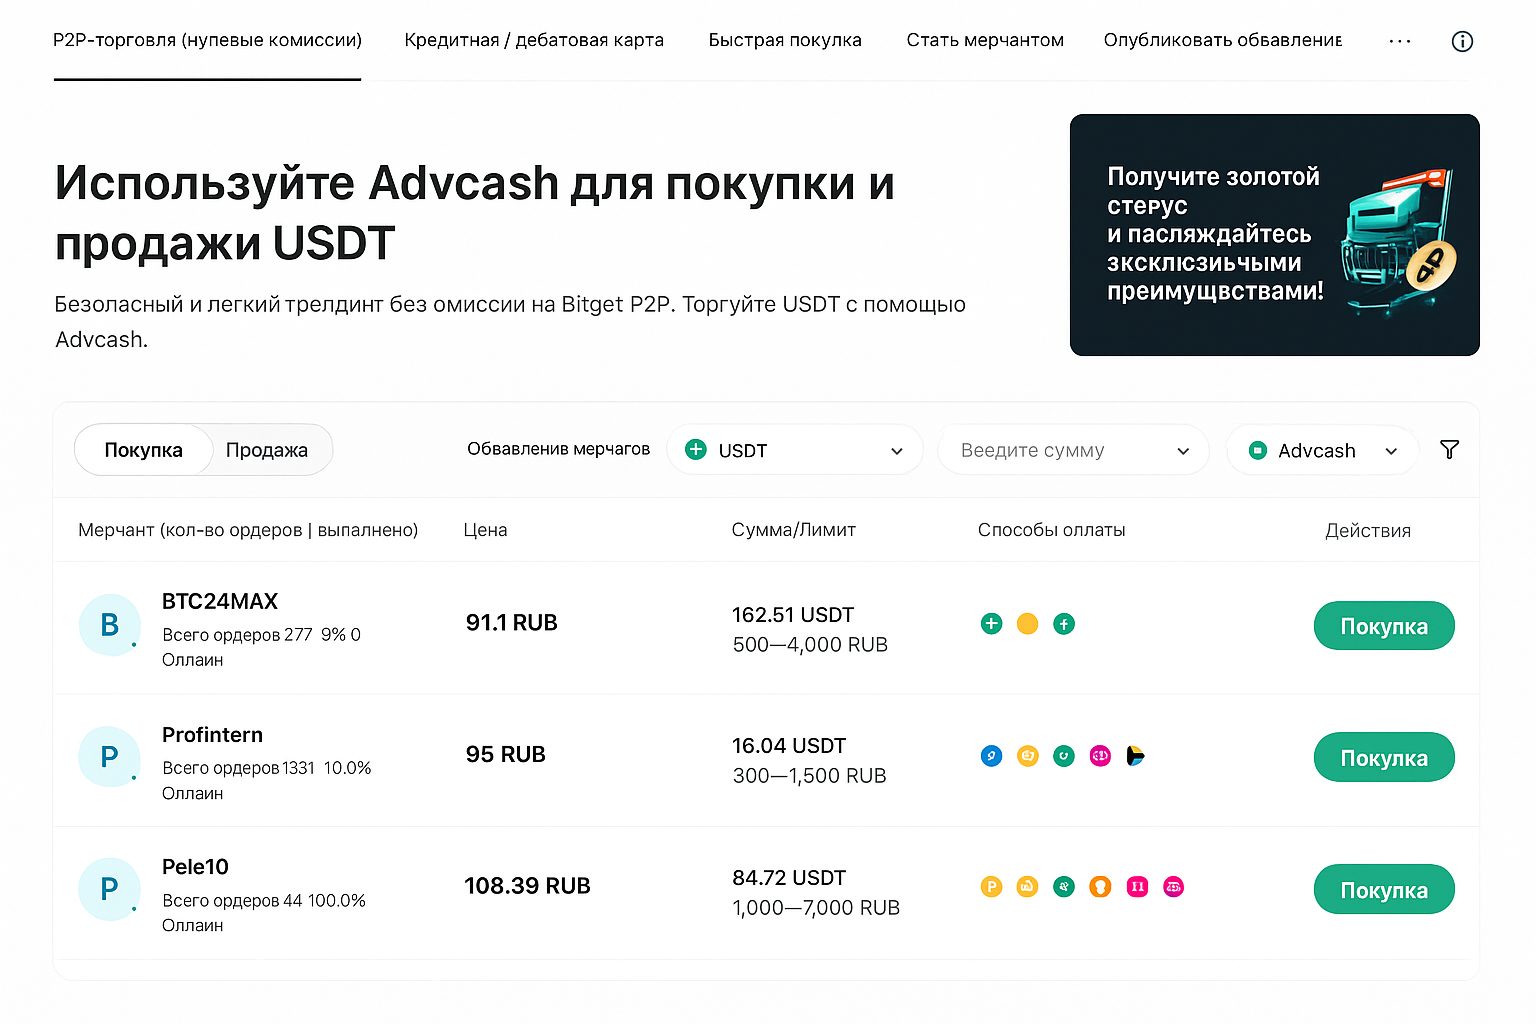The width and height of the screenshot is (1536, 1024).
Task: Click Profintern merchant avatar
Action: [109, 757]
